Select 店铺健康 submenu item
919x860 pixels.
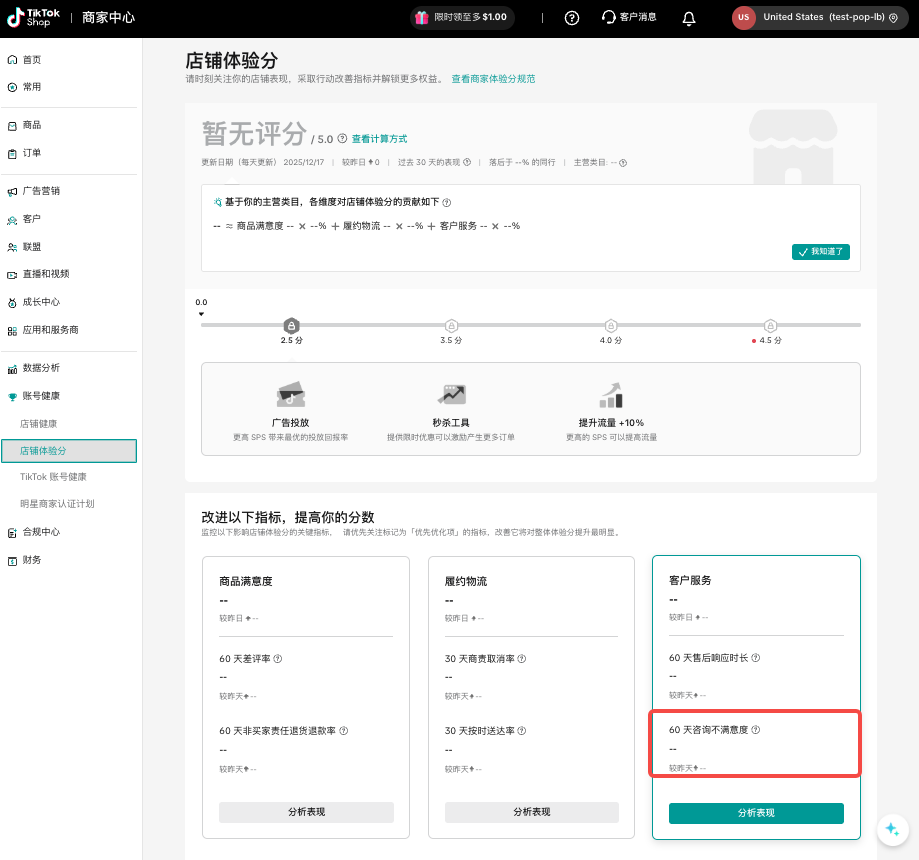pyautogui.click(x=38, y=424)
